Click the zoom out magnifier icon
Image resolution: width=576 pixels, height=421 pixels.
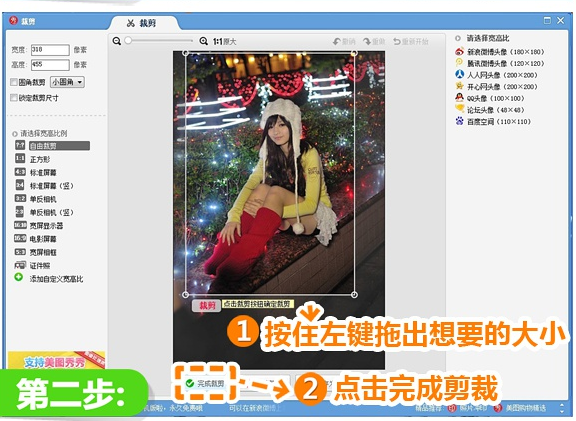[x=117, y=41]
